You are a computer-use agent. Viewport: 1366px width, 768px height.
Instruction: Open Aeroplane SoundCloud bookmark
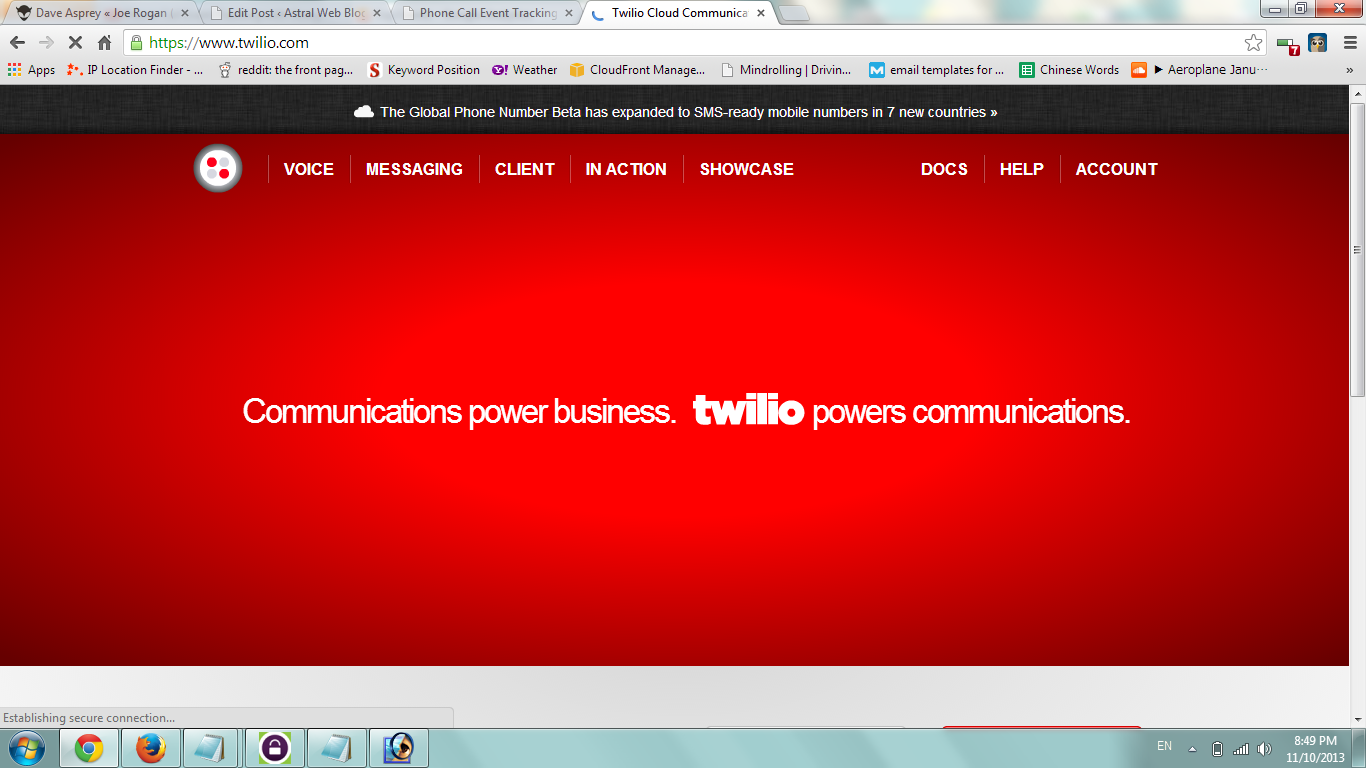pyautogui.click(x=1199, y=70)
